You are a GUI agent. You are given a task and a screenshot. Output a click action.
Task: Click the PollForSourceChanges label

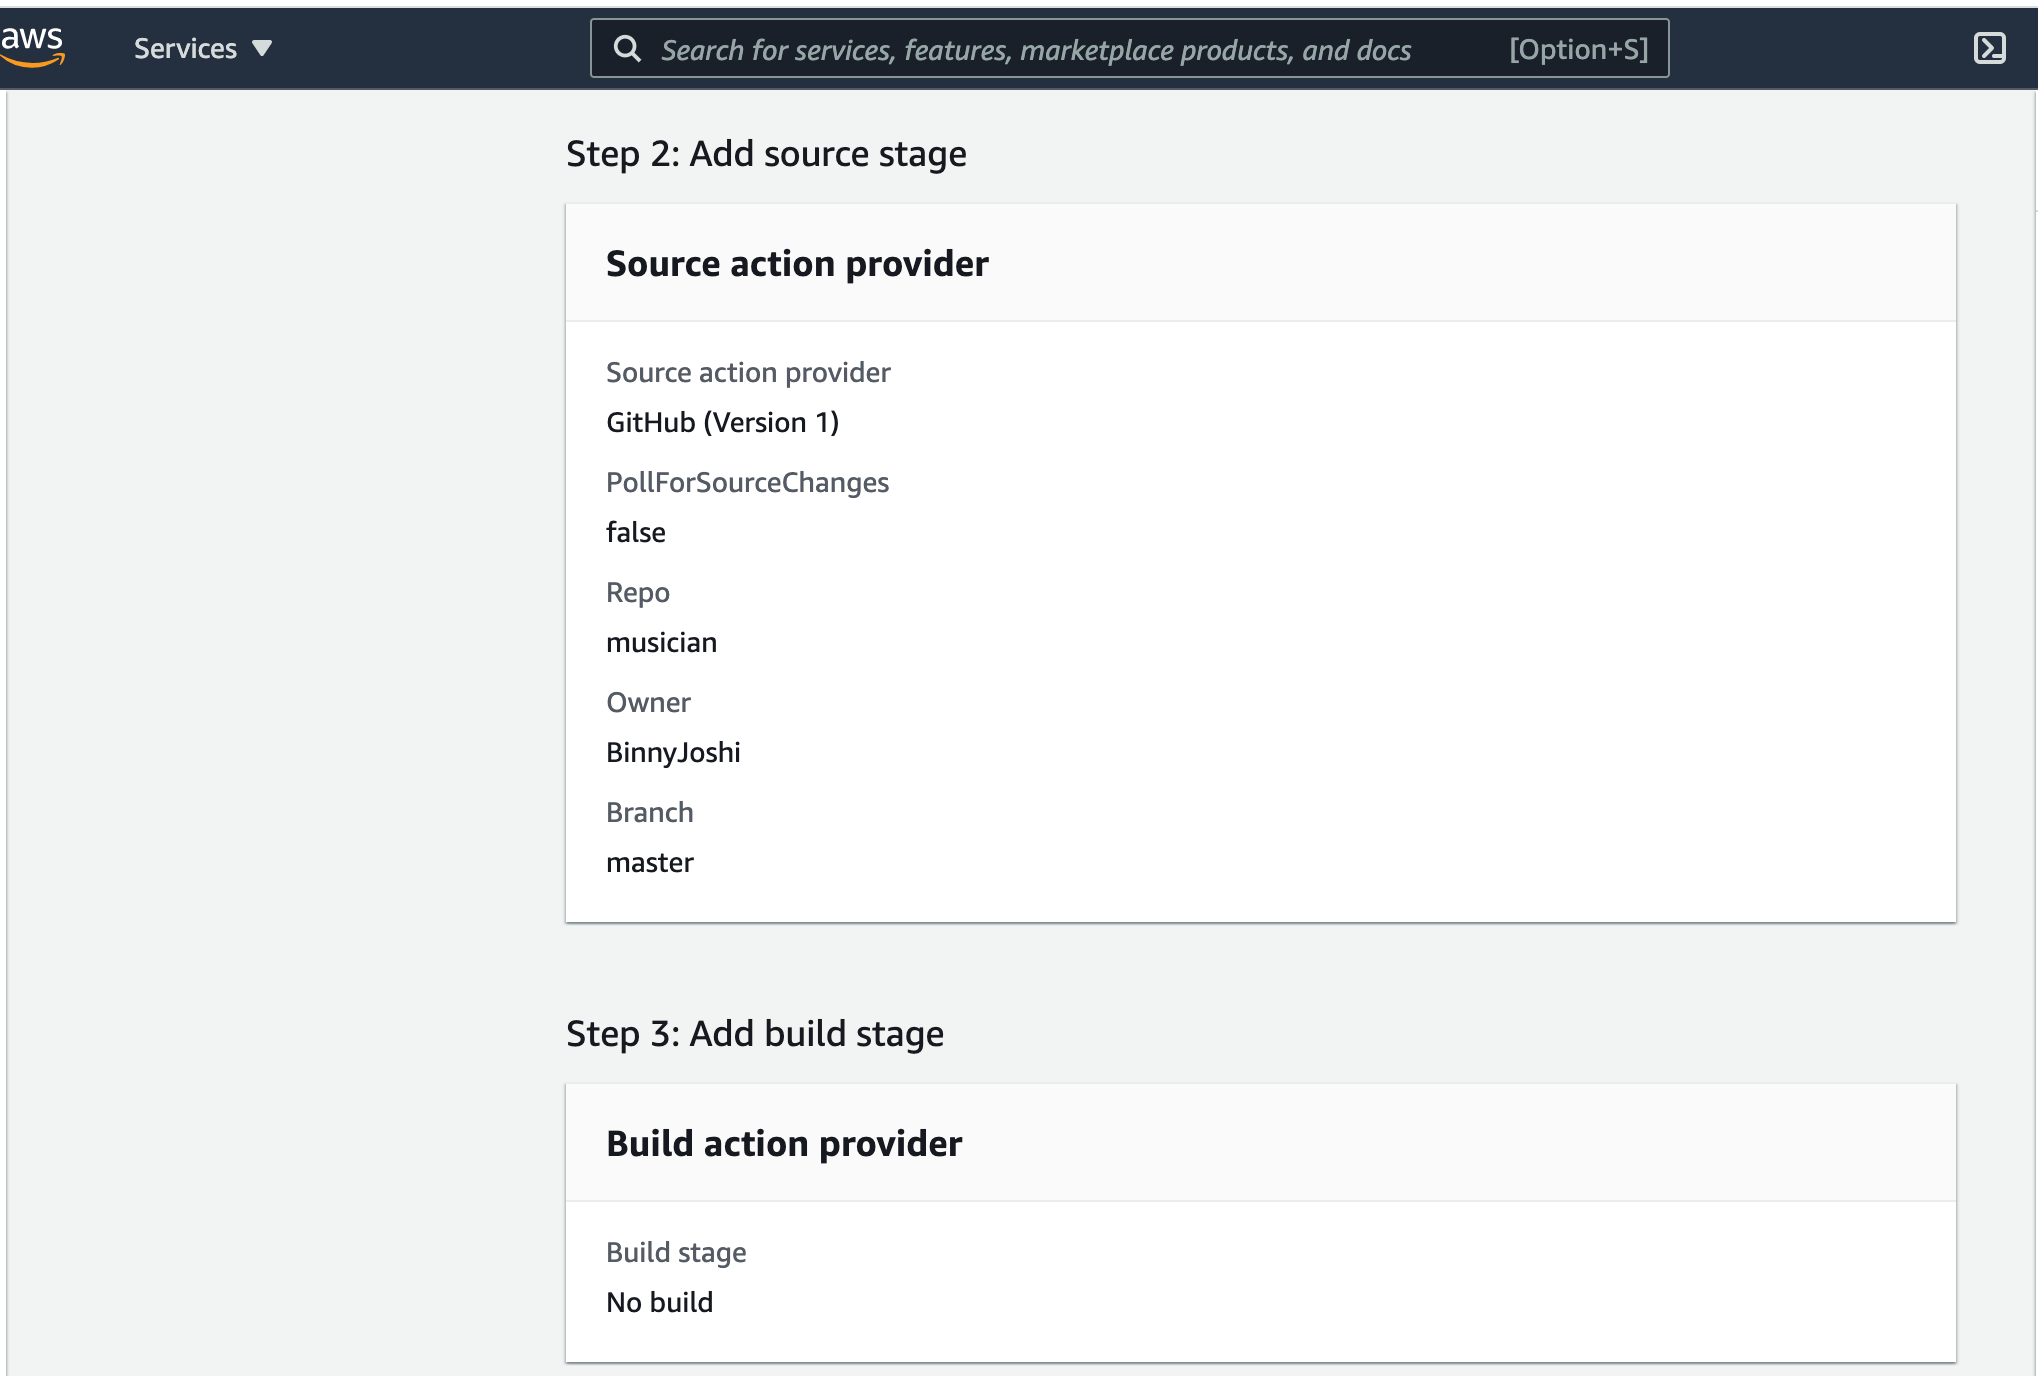(x=747, y=482)
